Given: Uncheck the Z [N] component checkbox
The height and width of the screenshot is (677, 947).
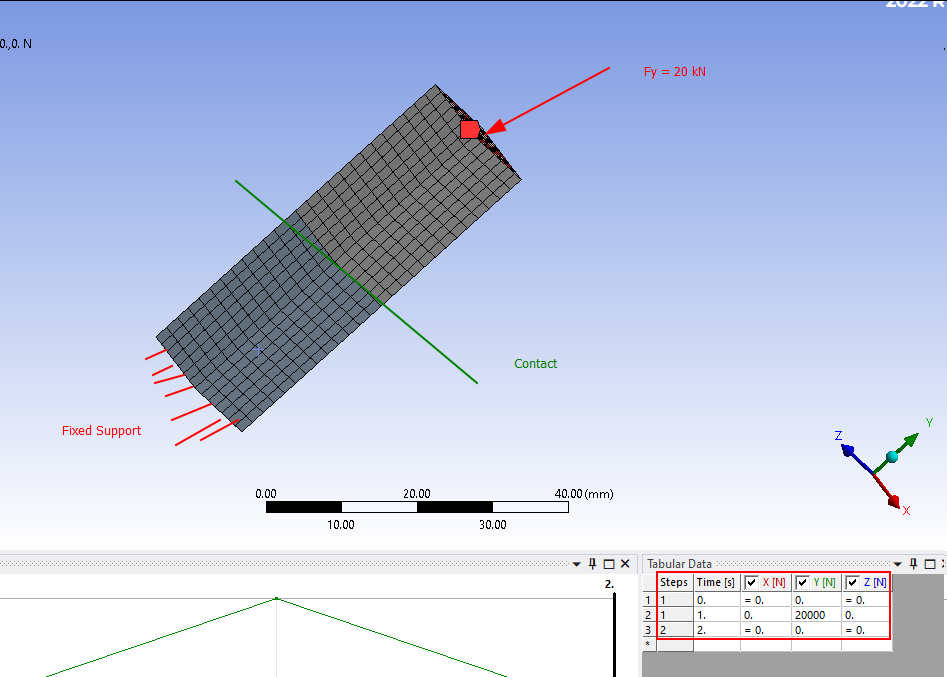Looking at the screenshot, I should pos(851,583).
